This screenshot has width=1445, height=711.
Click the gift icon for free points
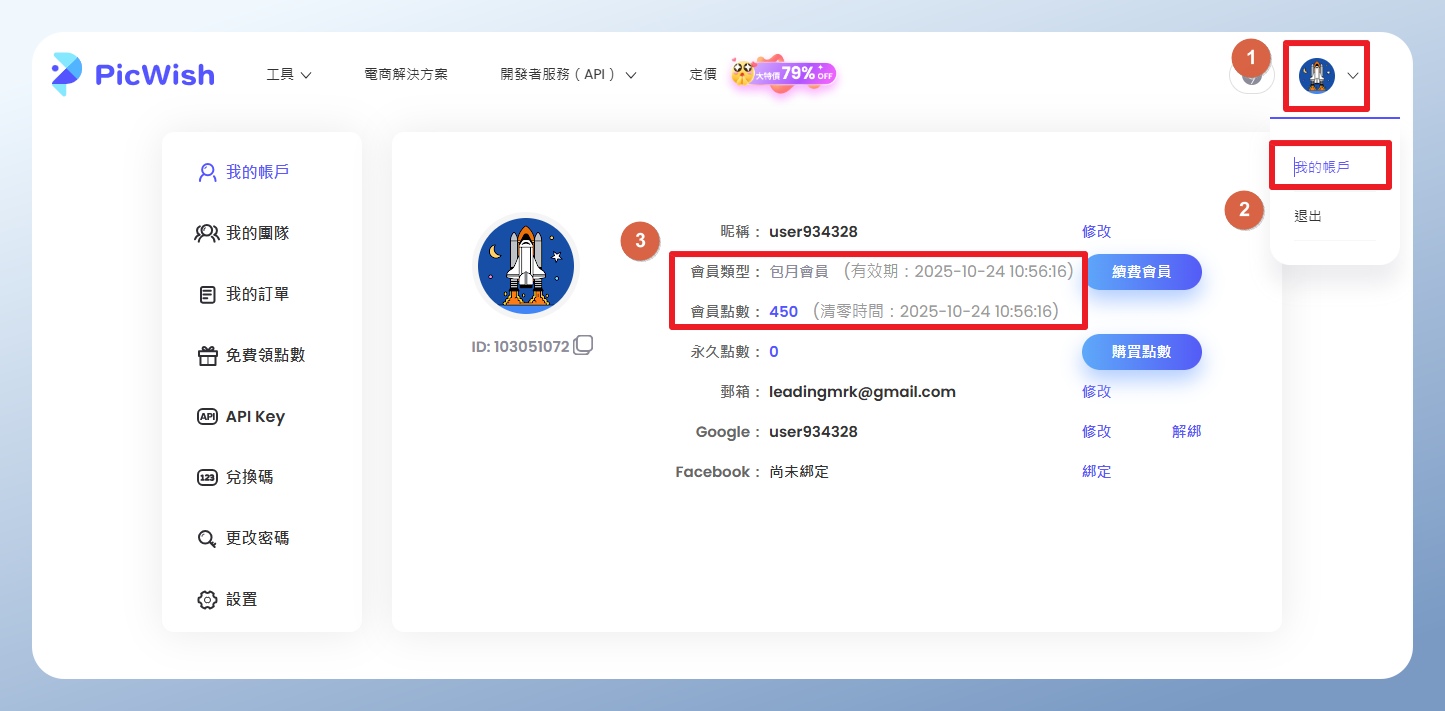click(207, 356)
